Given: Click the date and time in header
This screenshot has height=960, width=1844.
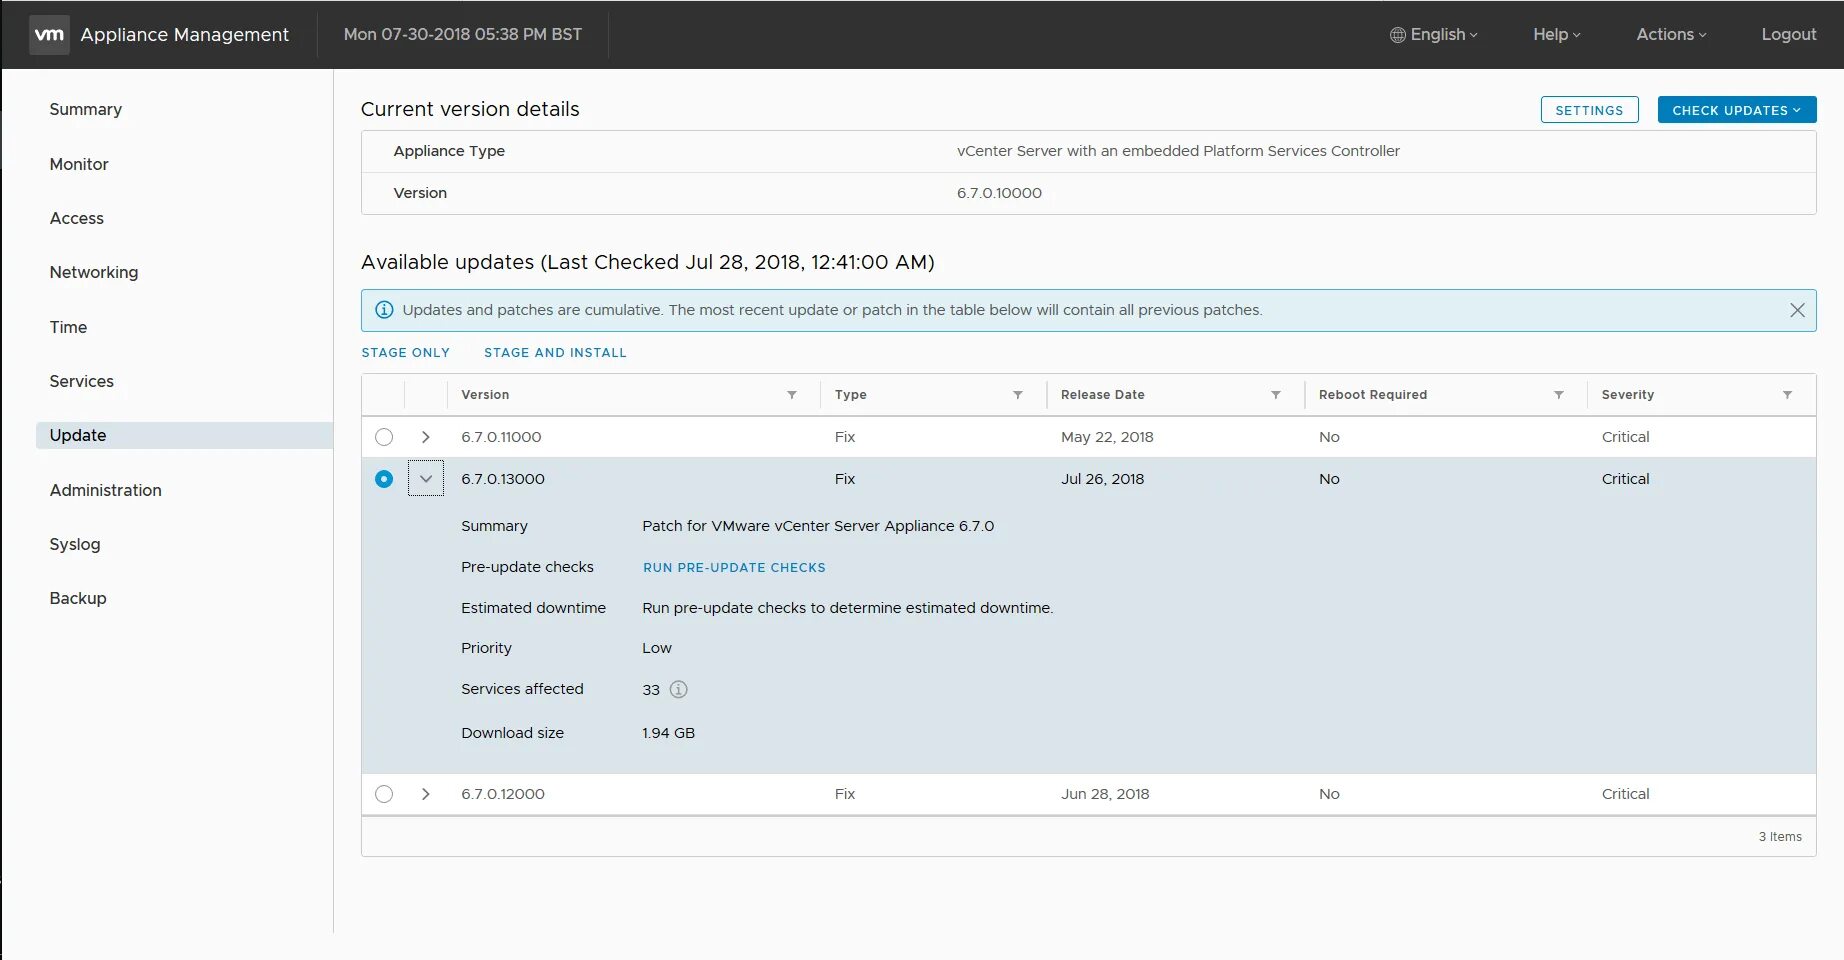Looking at the screenshot, I should 463,34.
